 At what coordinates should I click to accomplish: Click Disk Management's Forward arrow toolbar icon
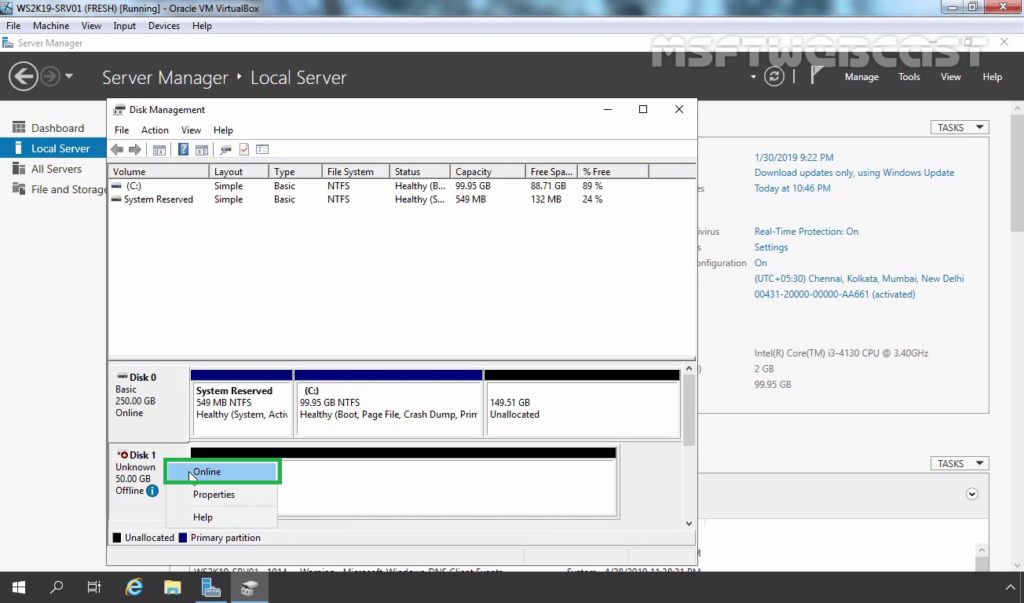click(x=135, y=150)
